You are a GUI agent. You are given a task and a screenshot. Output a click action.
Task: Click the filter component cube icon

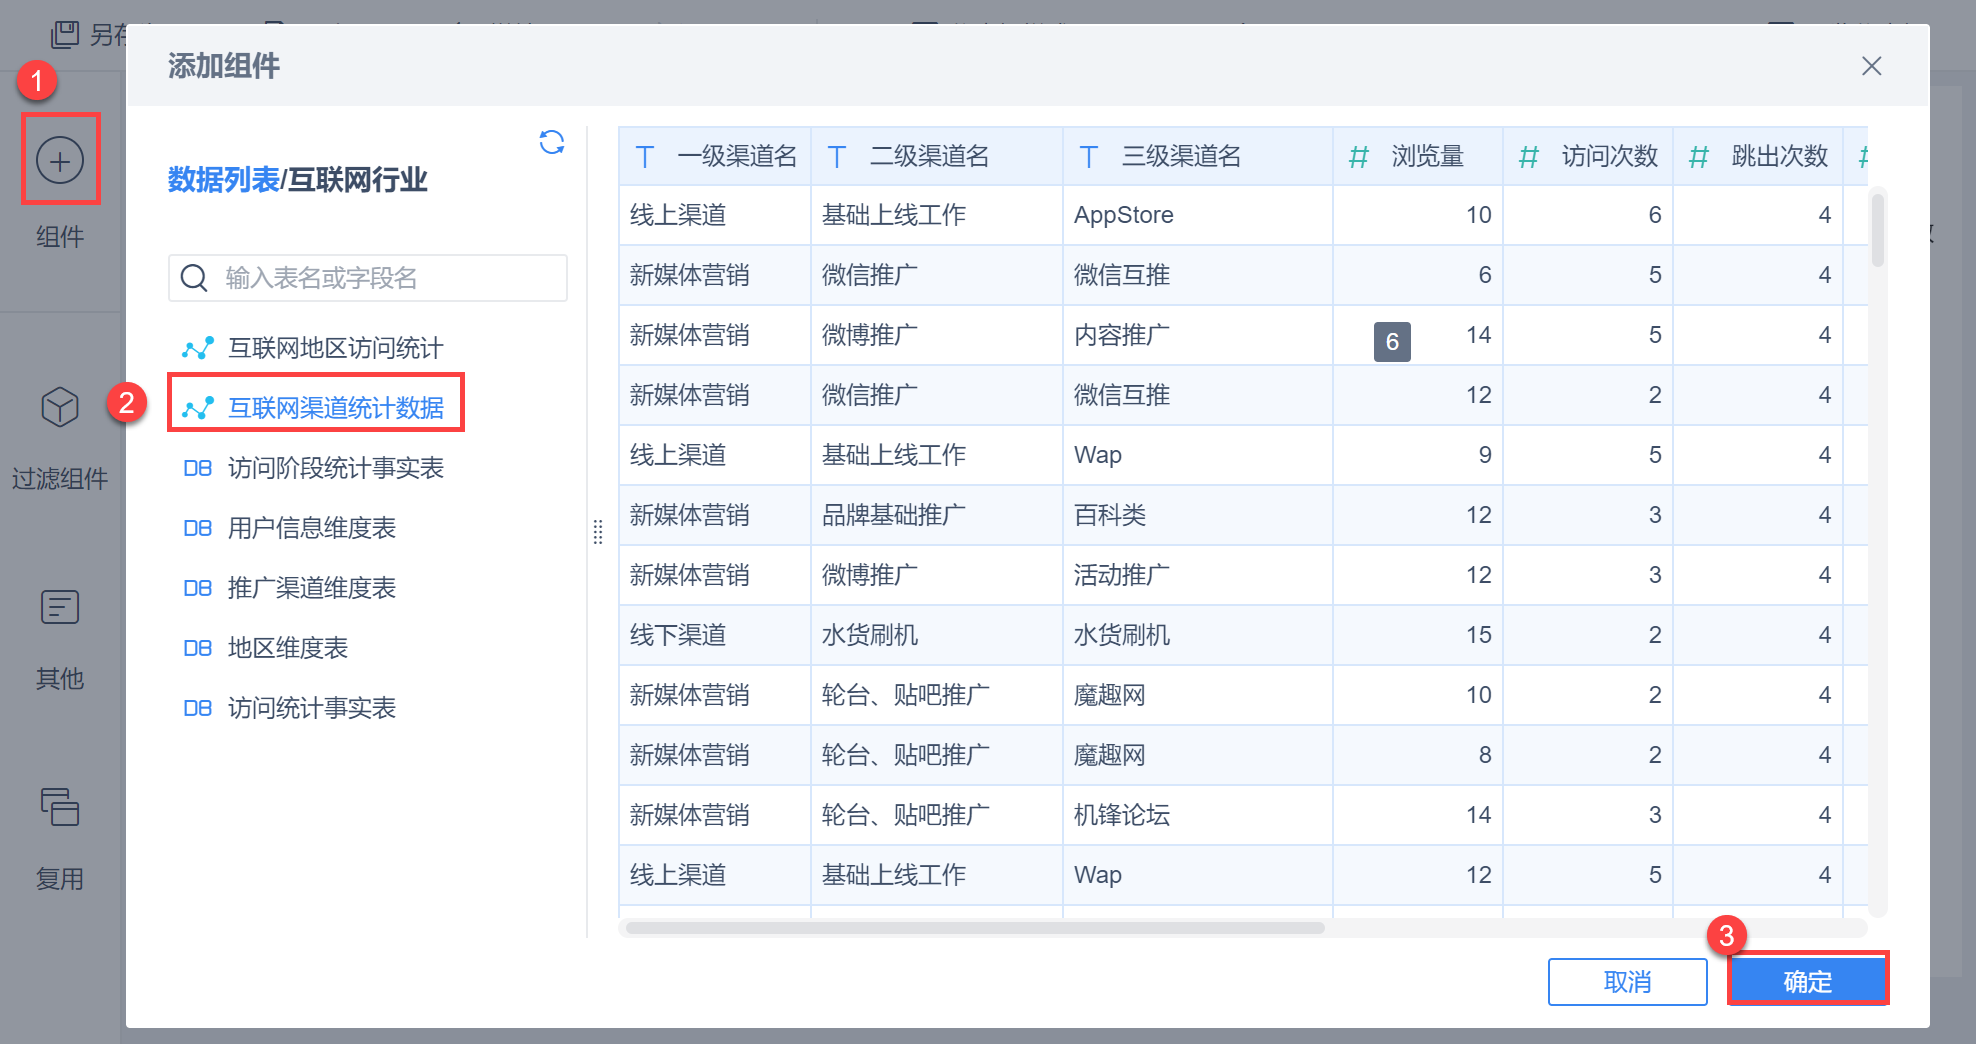60,407
